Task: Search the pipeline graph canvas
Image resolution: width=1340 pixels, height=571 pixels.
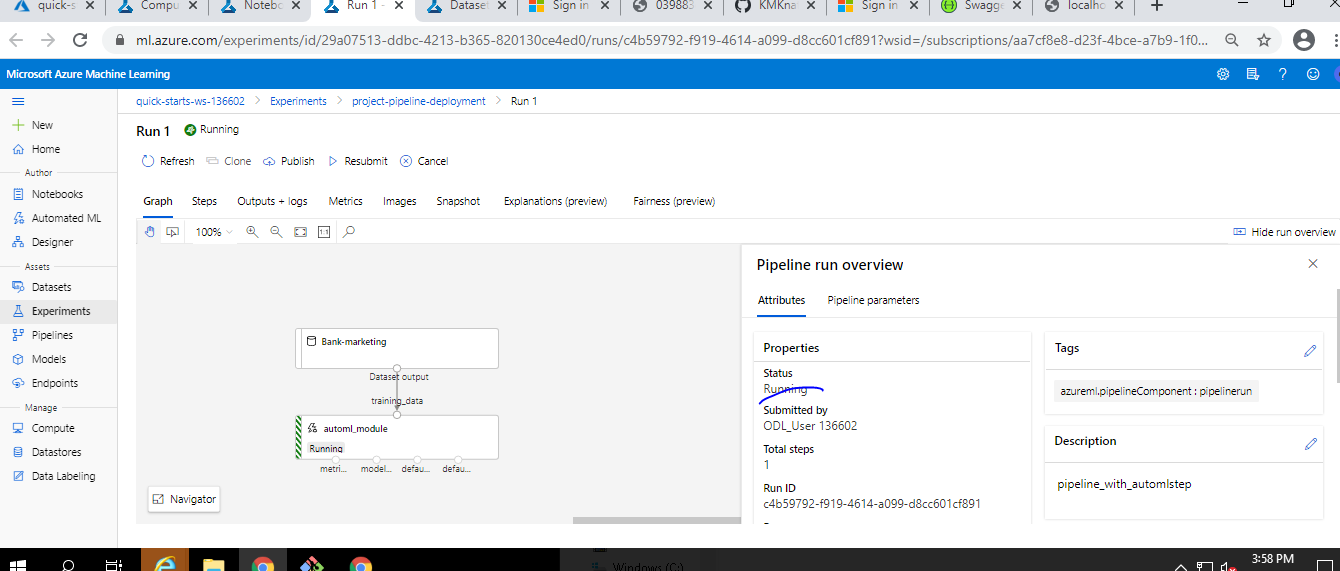Action: [x=349, y=231]
